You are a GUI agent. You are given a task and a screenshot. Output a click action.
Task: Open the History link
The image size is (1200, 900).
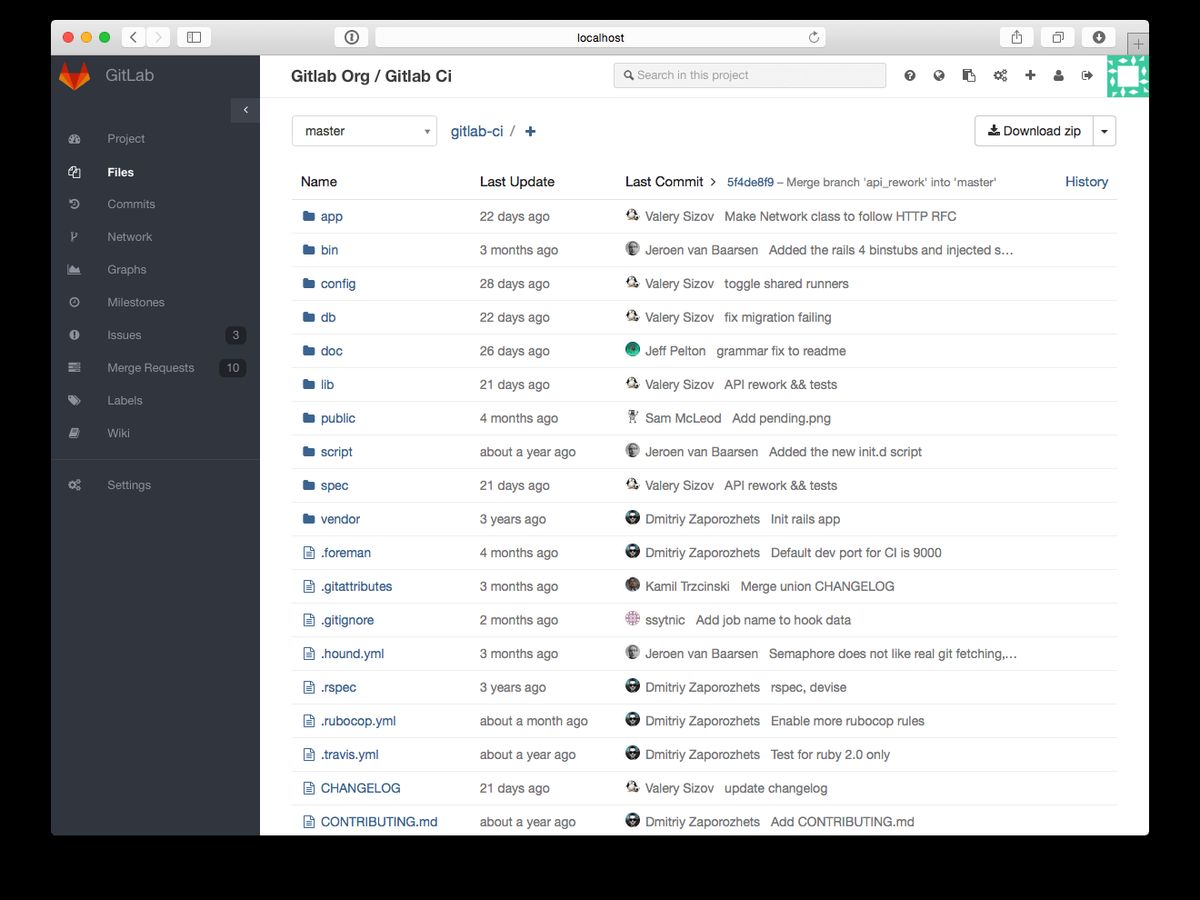click(x=1086, y=182)
